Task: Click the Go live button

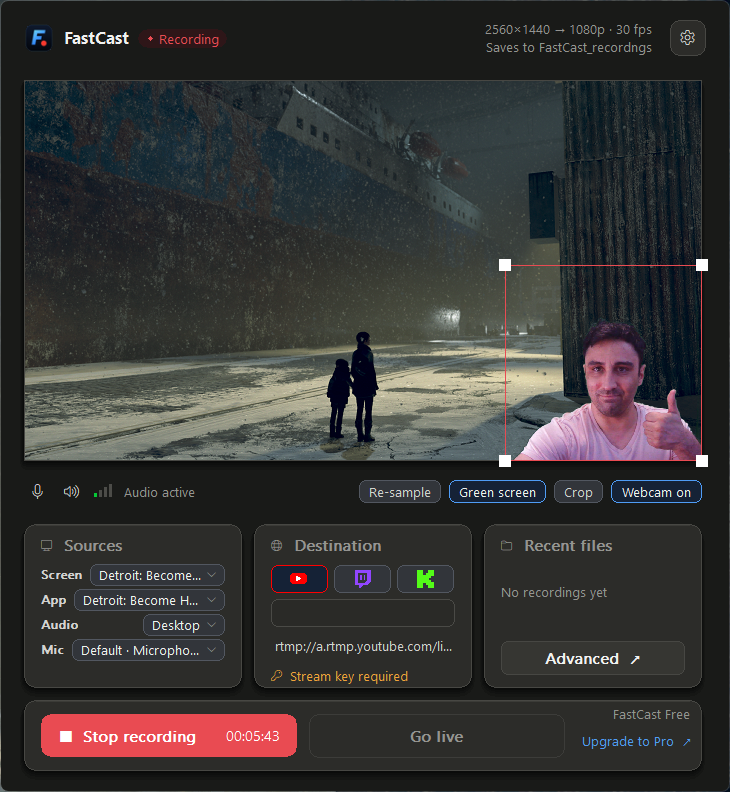Action: (436, 736)
